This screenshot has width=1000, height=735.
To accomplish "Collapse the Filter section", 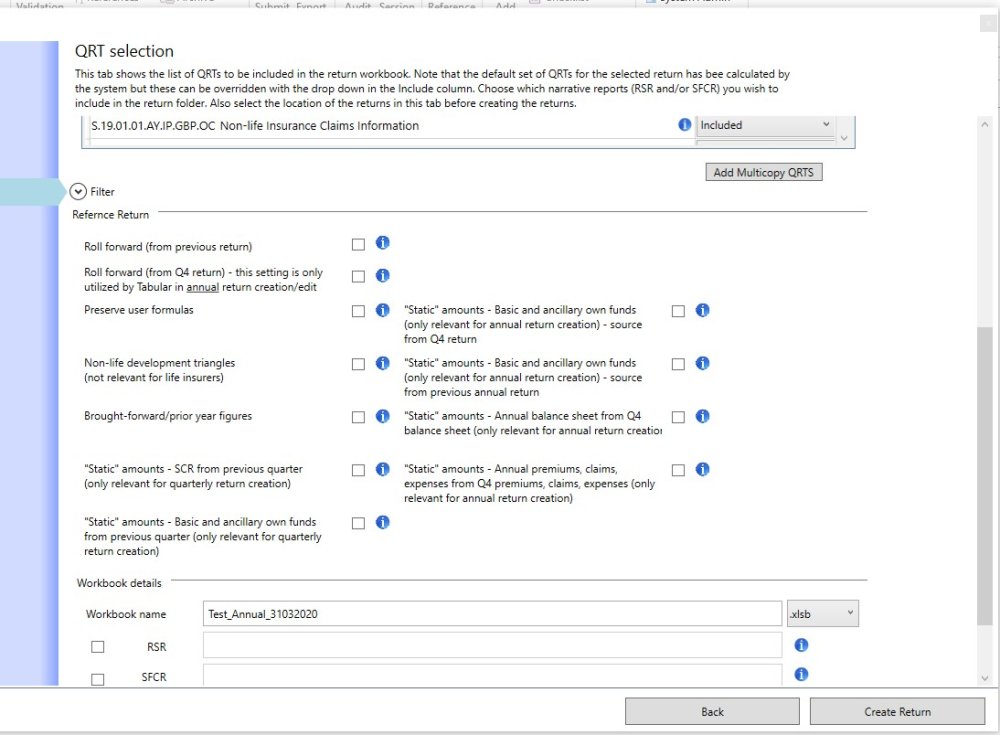I will pos(77,190).
